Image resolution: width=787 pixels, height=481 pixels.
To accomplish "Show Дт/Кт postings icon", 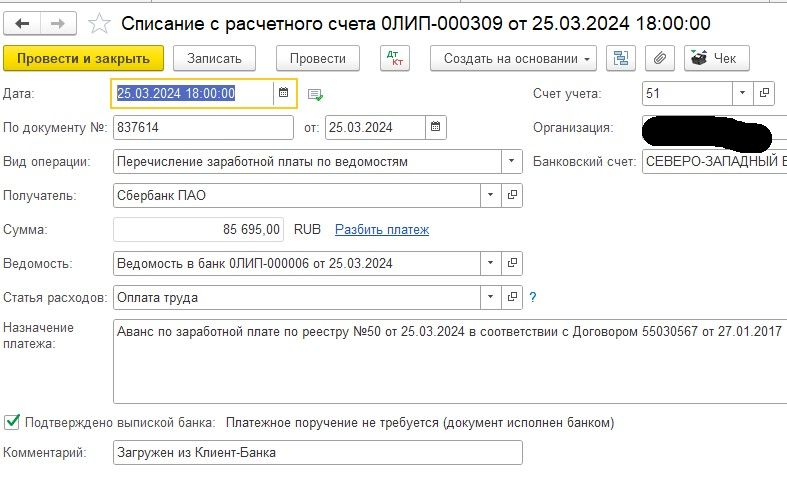I will pyautogui.click(x=395, y=58).
